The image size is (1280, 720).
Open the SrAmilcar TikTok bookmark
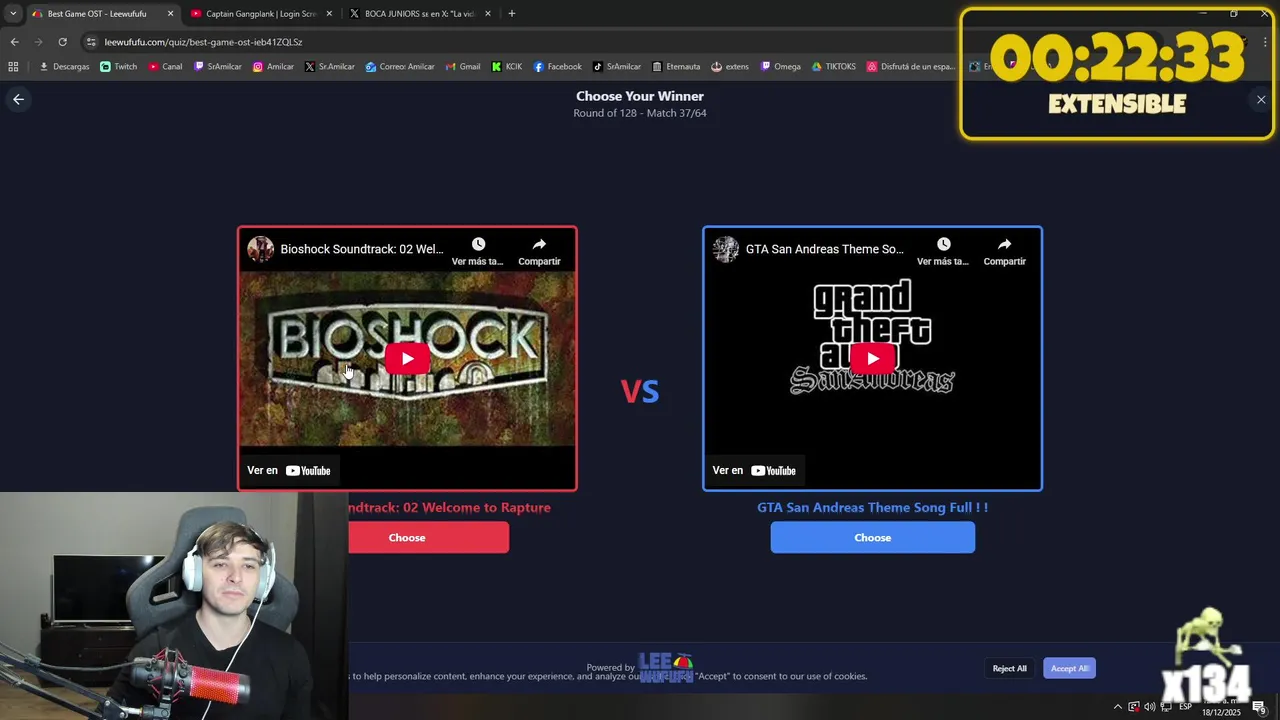click(617, 67)
